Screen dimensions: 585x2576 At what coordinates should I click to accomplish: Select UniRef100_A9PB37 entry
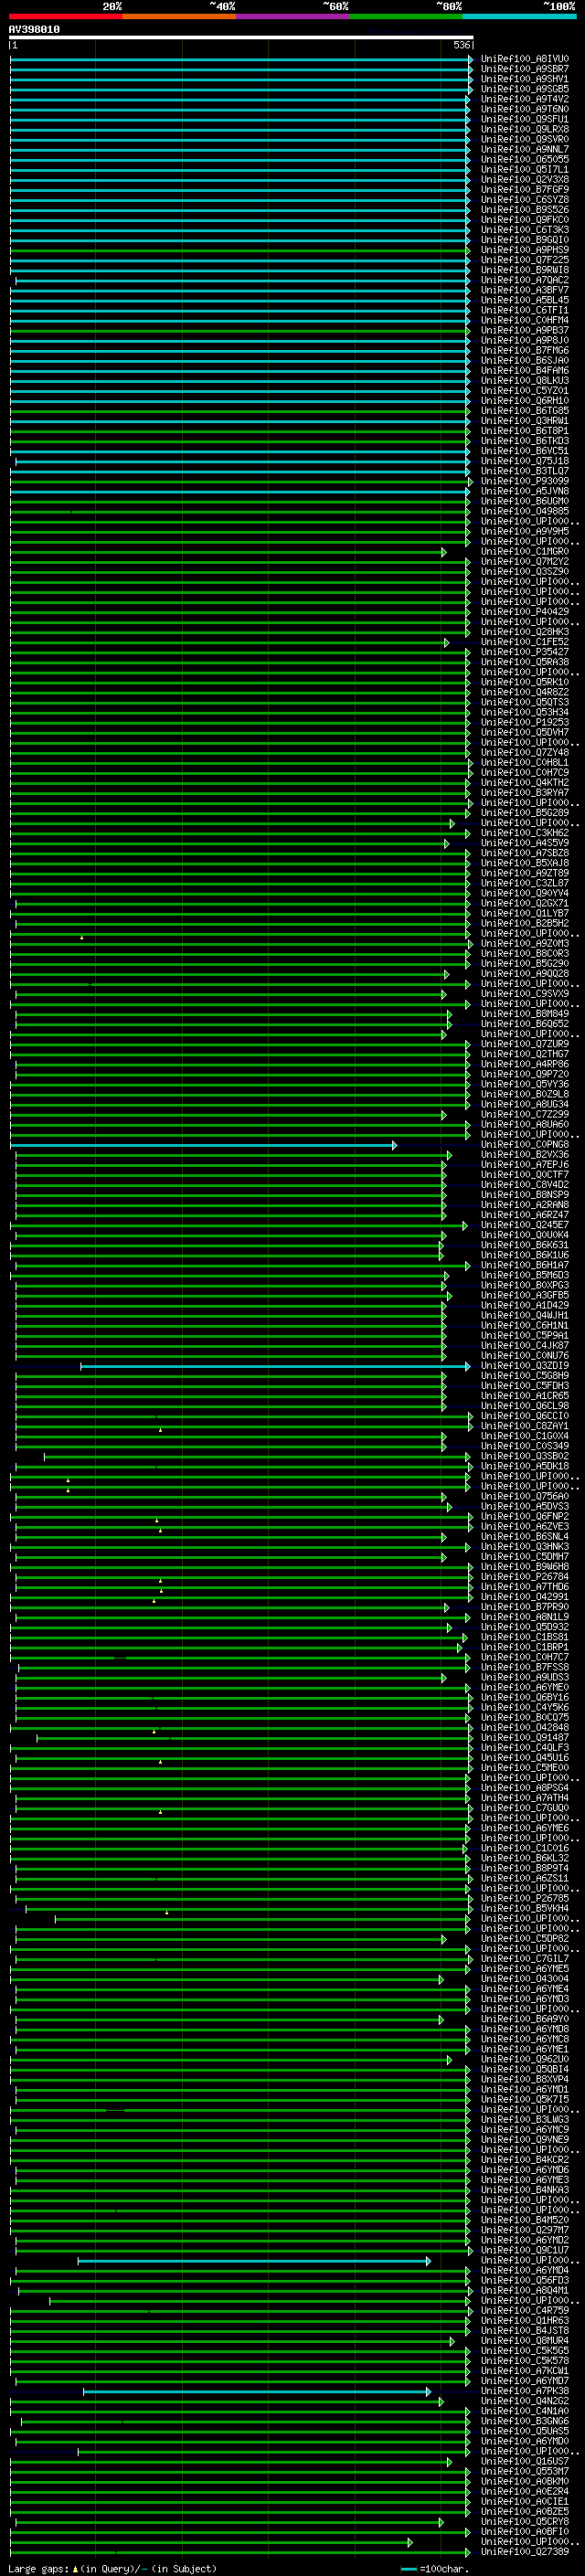pos(524,330)
